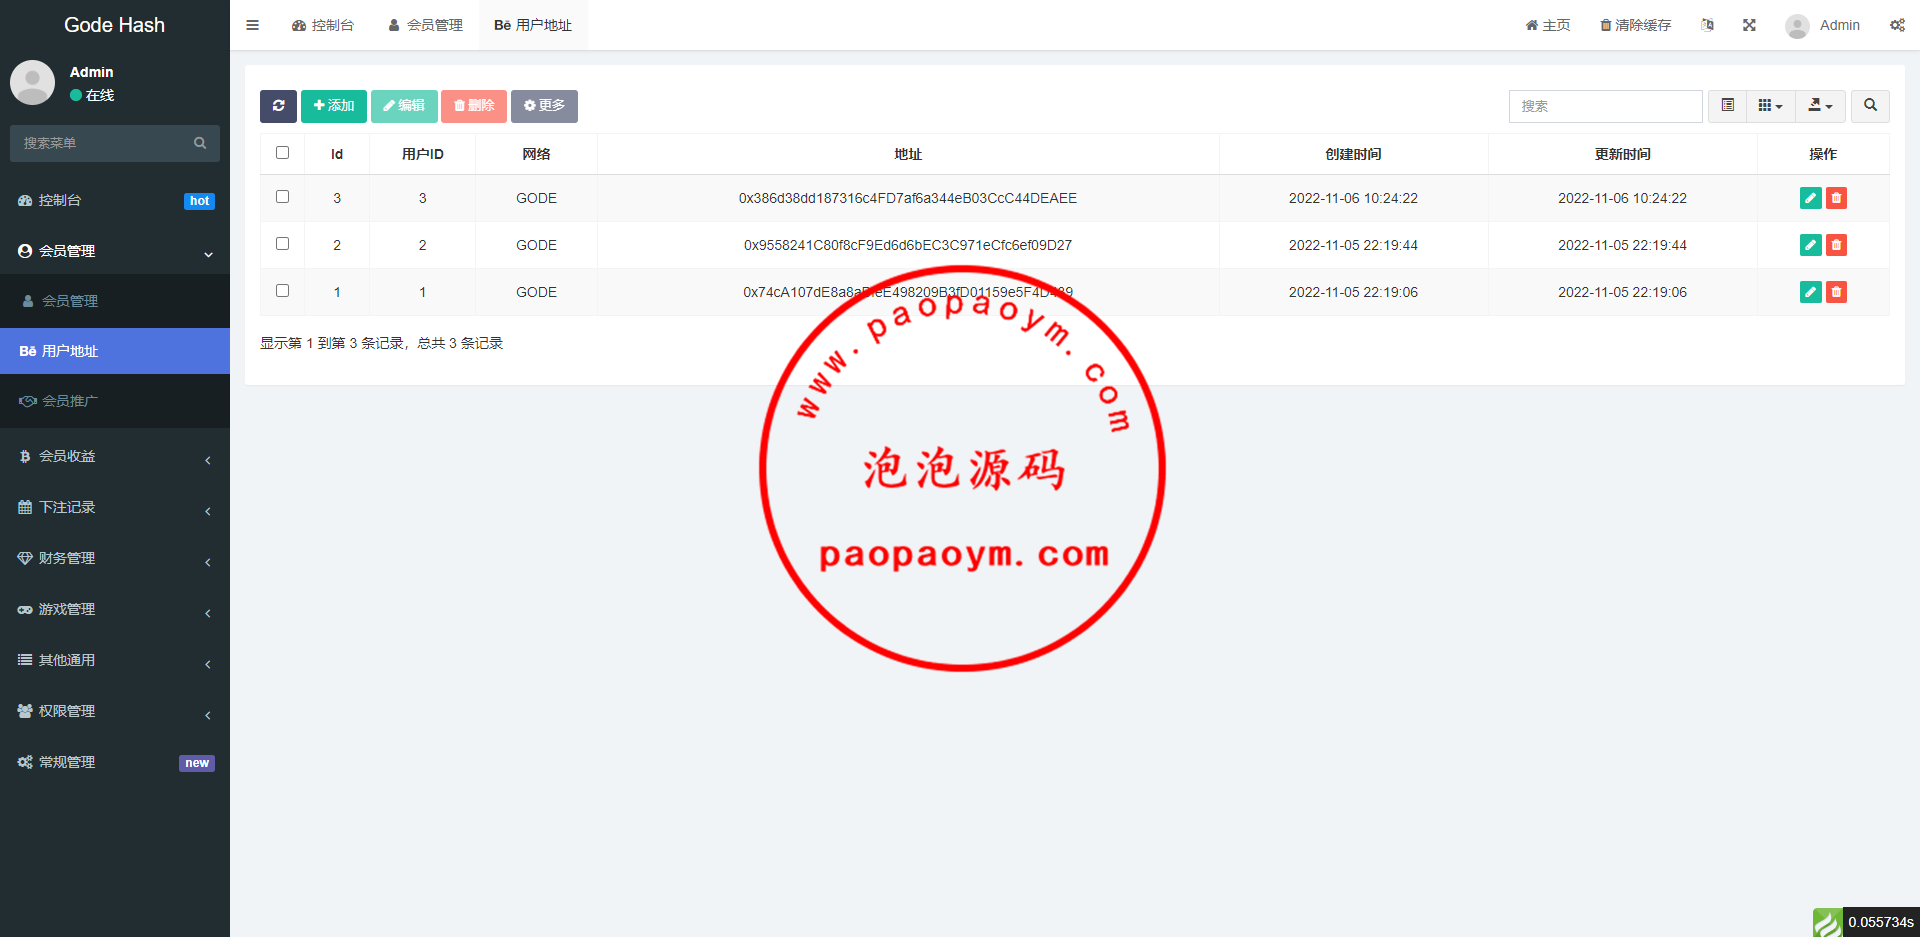Open 常规管理 in the sidebar
The image size is (1920, 937).
(x=115, y=762)
